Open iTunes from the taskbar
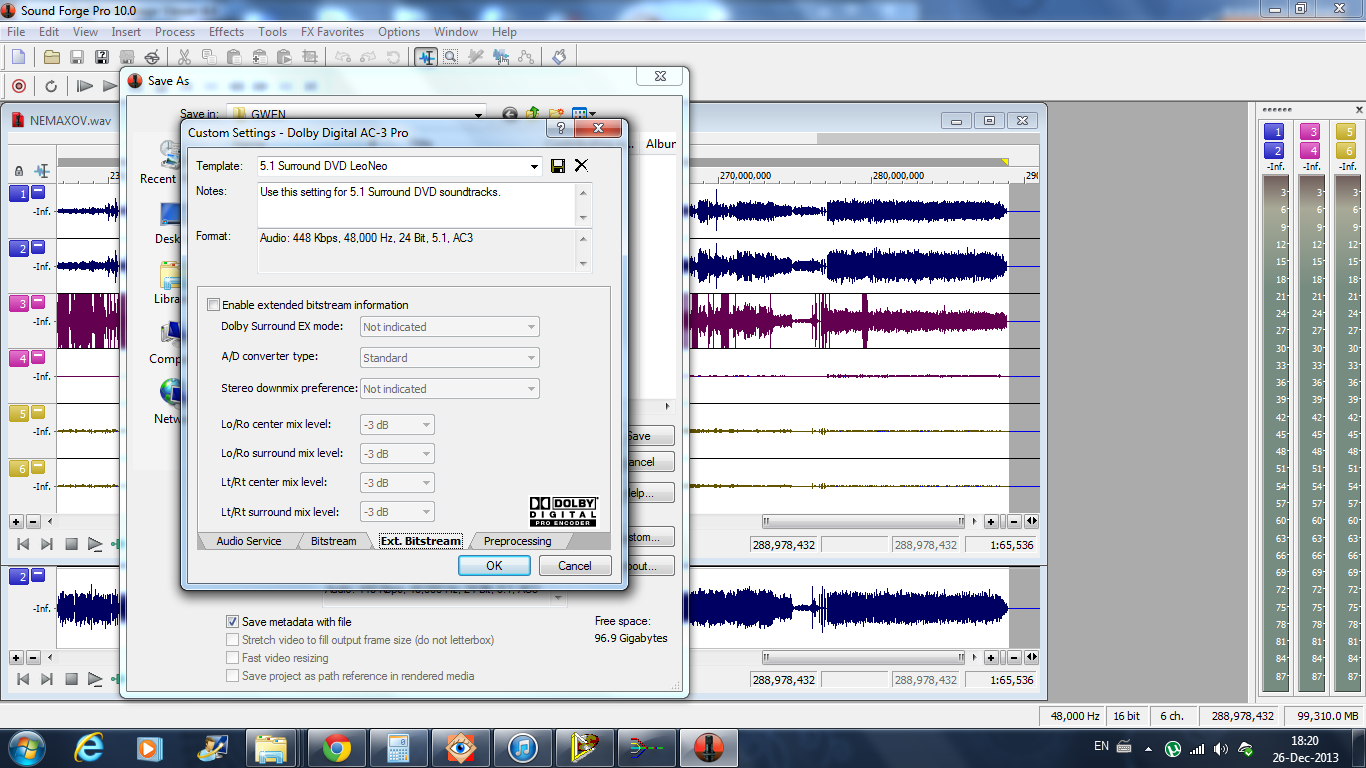Screen dimensions: 1366x768 [x=523, y=747]
